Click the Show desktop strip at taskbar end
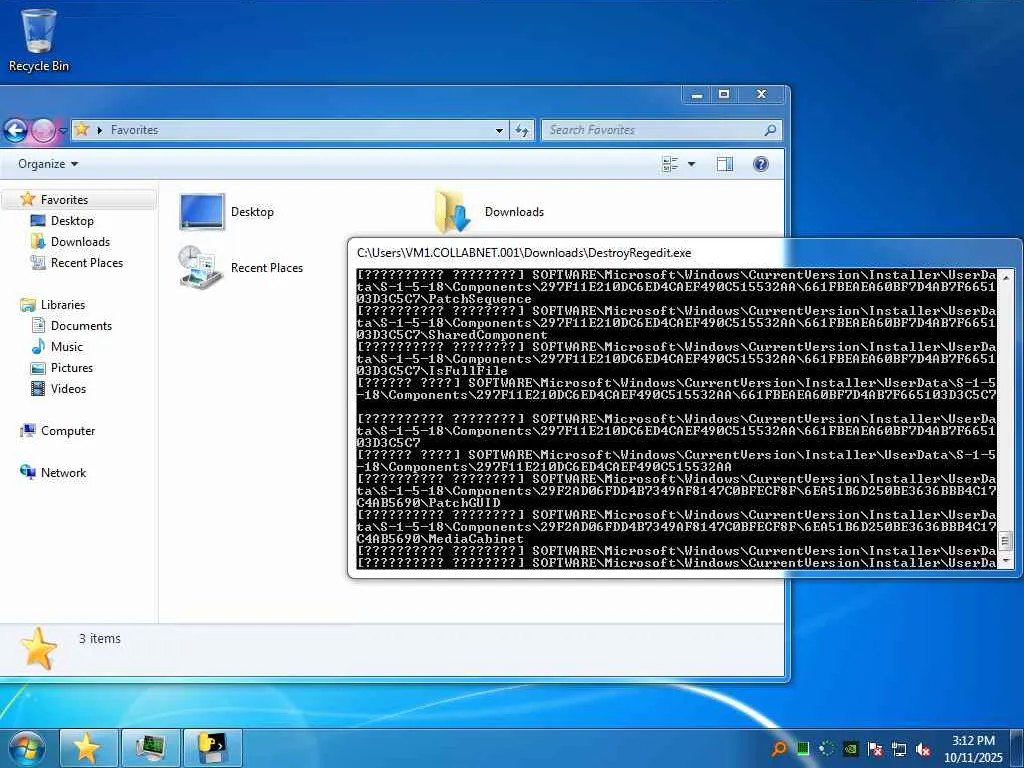 (1019, 748)
